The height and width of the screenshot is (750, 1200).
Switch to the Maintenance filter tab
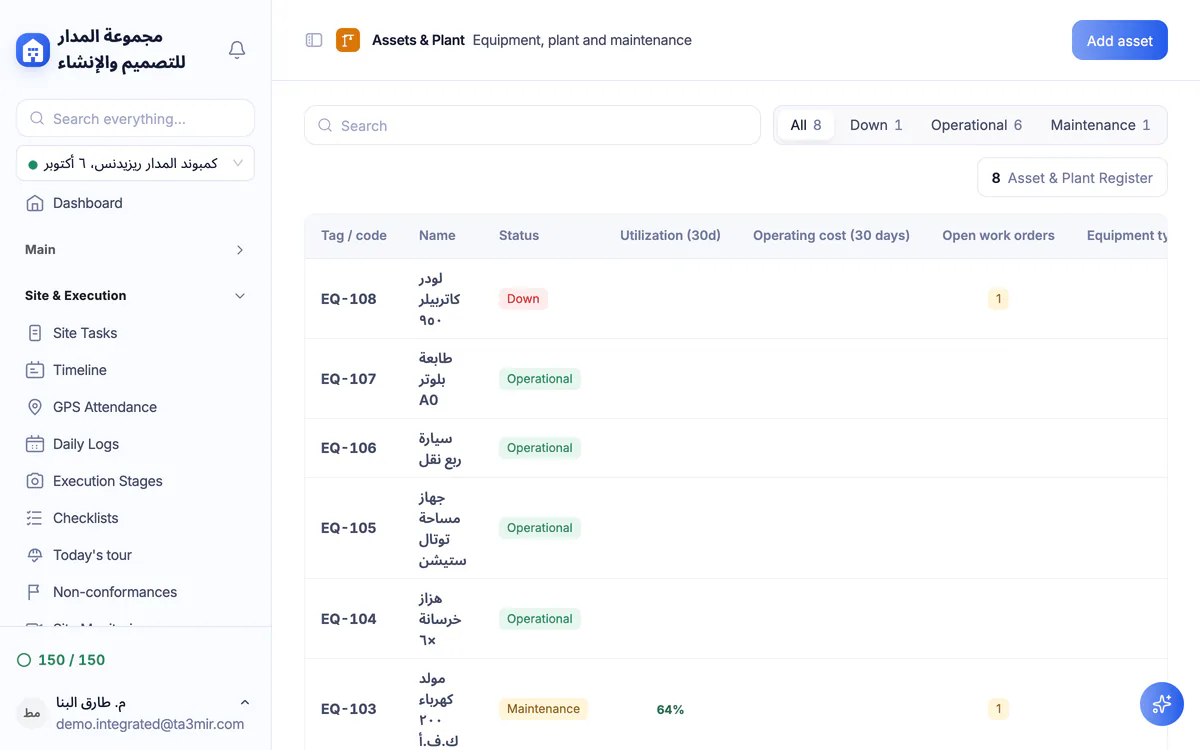point(1100,125)
